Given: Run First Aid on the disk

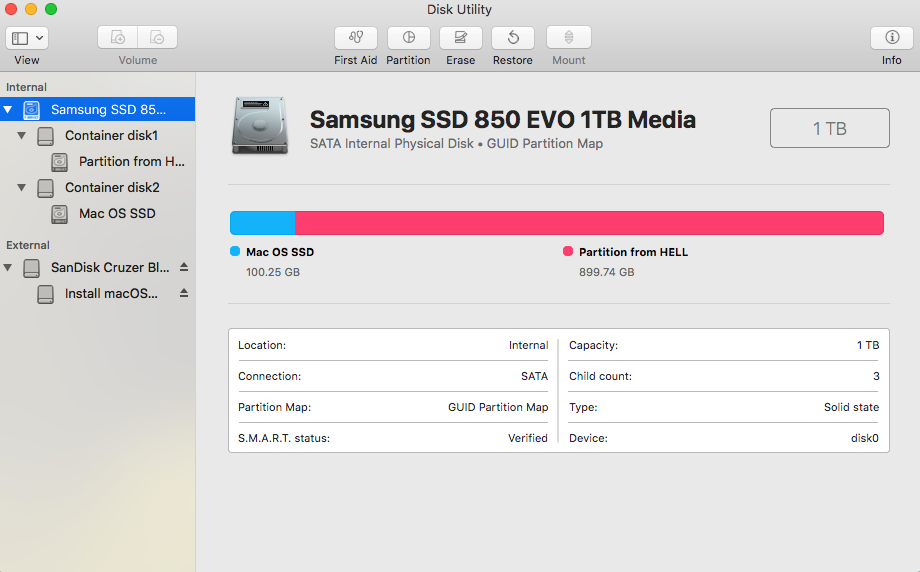Looking at the screenshot, I should click(x=356, y=38).
